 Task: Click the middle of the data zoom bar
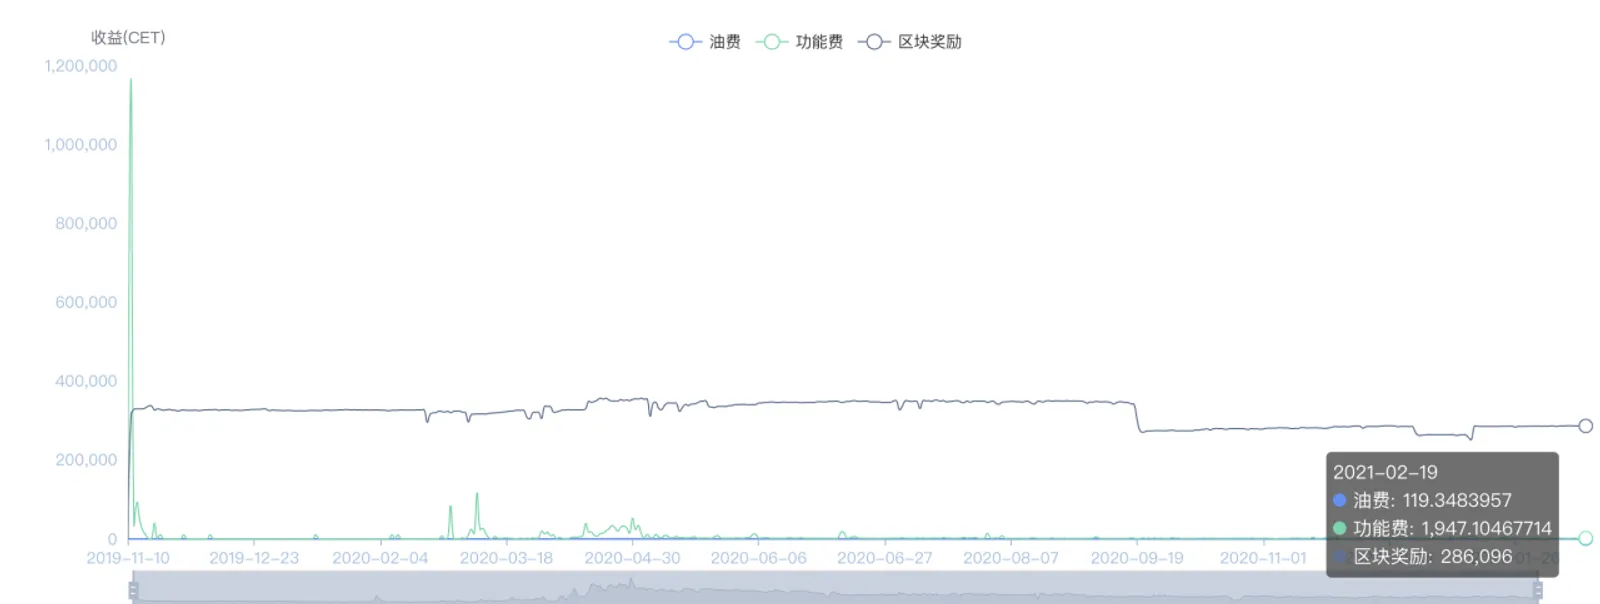click(835, 587)
